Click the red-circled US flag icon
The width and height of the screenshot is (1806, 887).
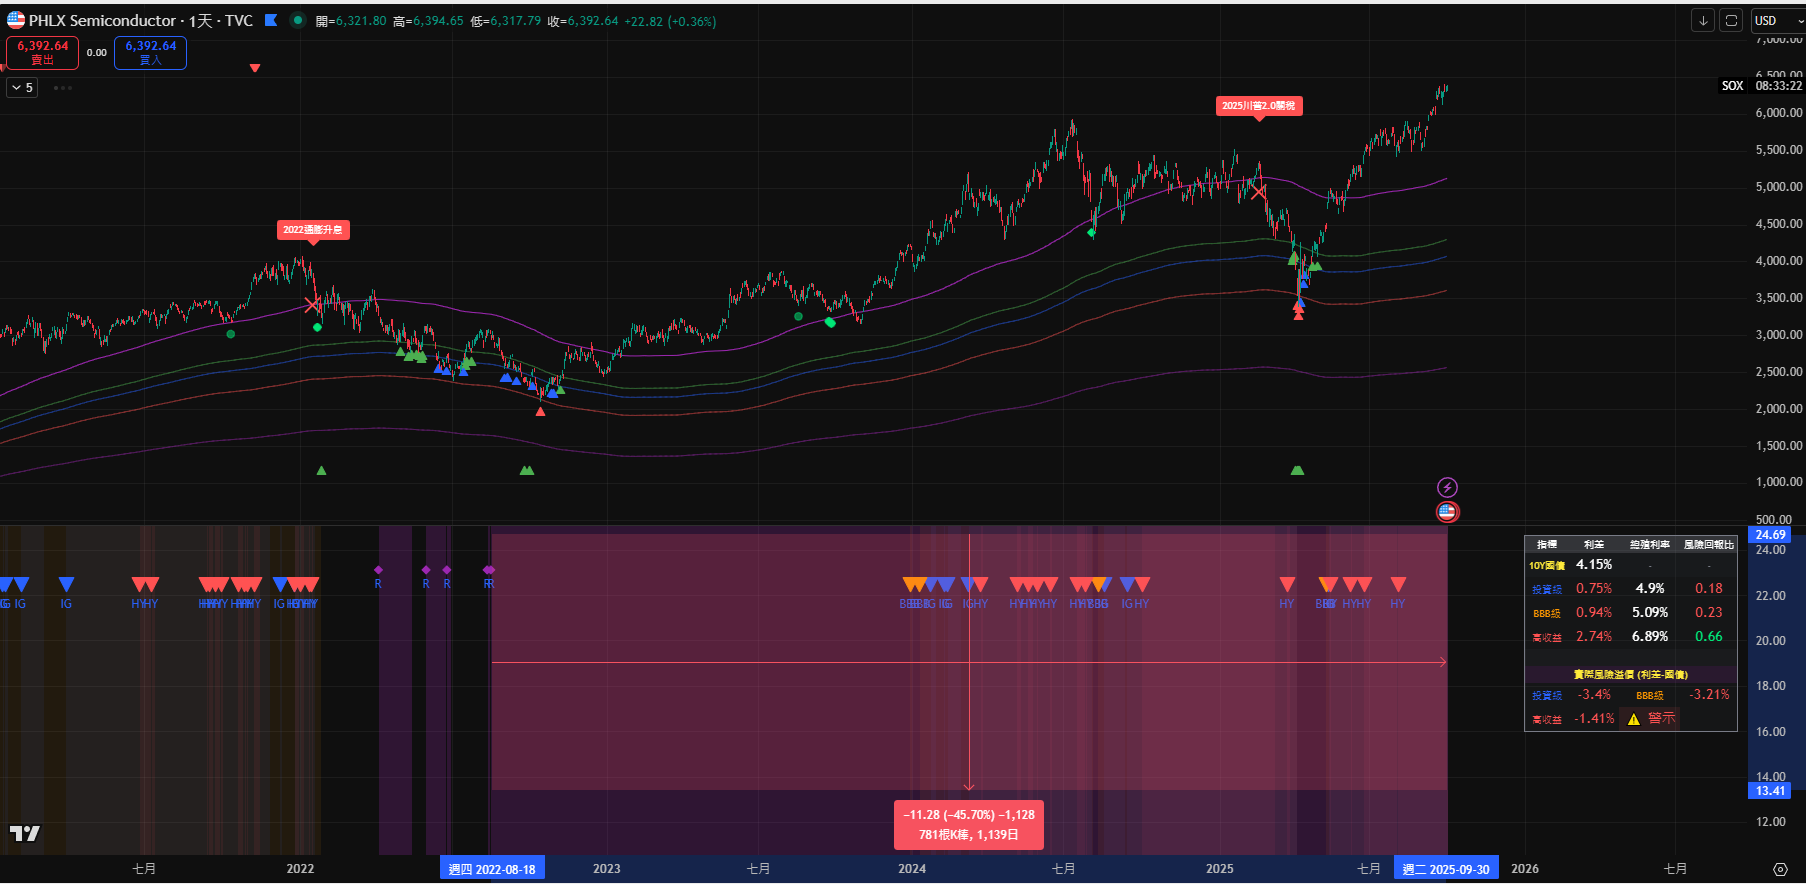pyautogui.click(x=1447, y=512)
